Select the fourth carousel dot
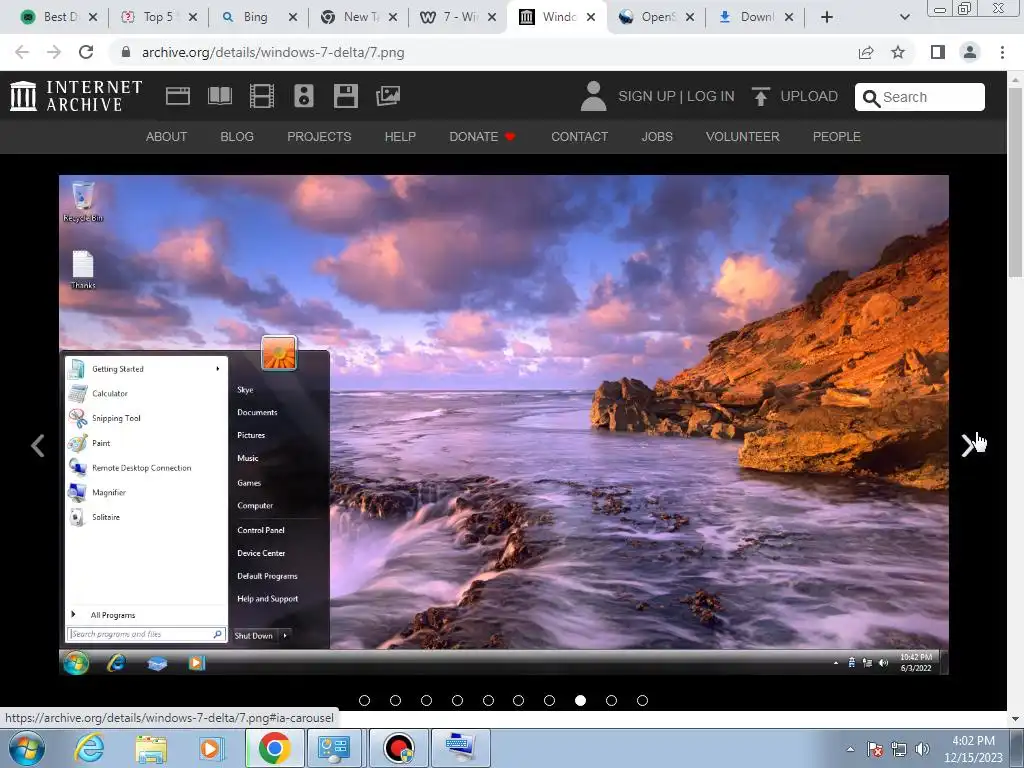Viewport: 1024px width, 768px height. [457, 701]
